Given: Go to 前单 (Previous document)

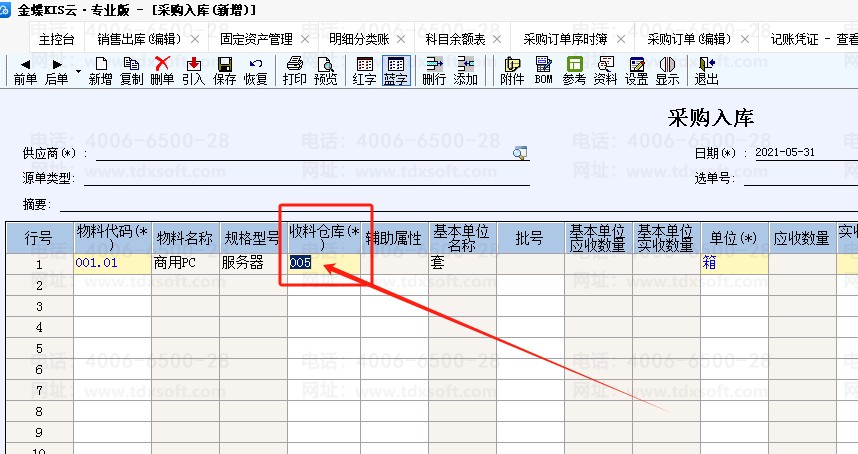Looking at the screenshot, I should [x=25, y=70].
